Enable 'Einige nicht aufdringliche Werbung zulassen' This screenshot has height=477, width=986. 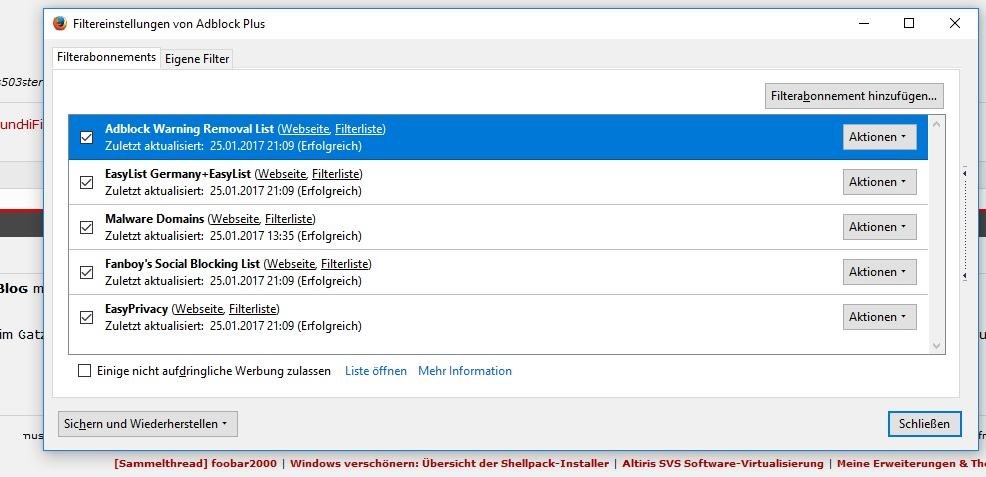tap(84, 371)
